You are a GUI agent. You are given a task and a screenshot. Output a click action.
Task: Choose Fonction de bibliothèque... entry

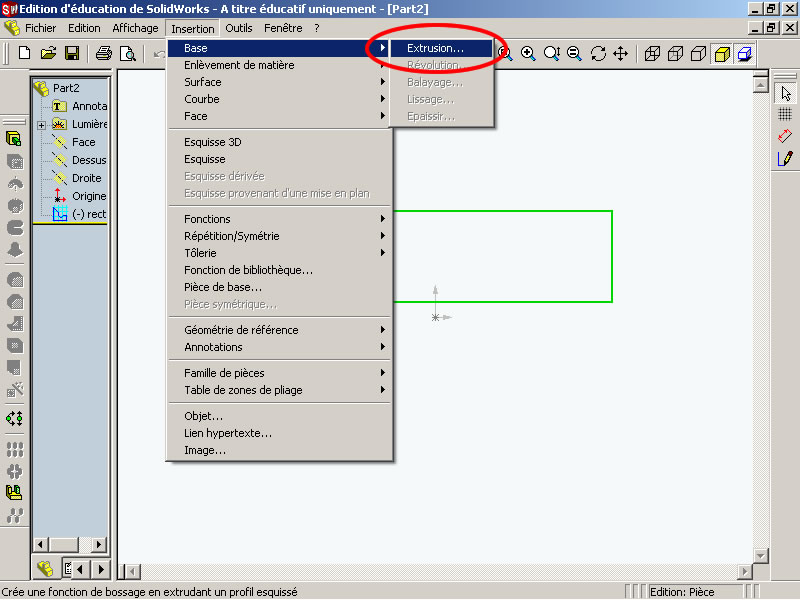279,270
